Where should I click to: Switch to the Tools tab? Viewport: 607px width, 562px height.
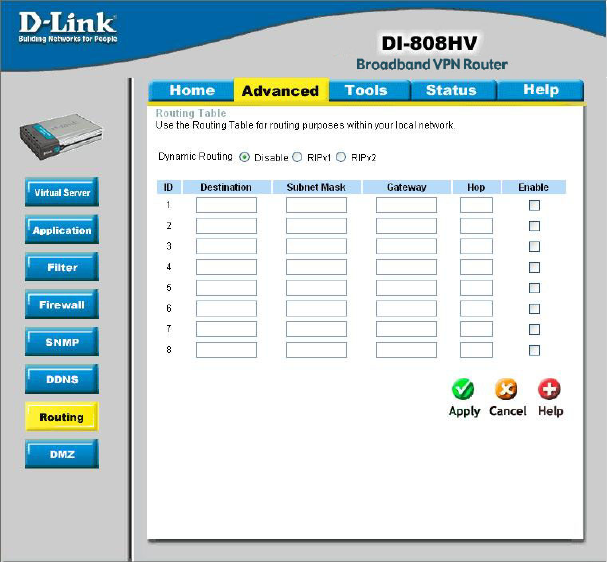pos(369,91)
